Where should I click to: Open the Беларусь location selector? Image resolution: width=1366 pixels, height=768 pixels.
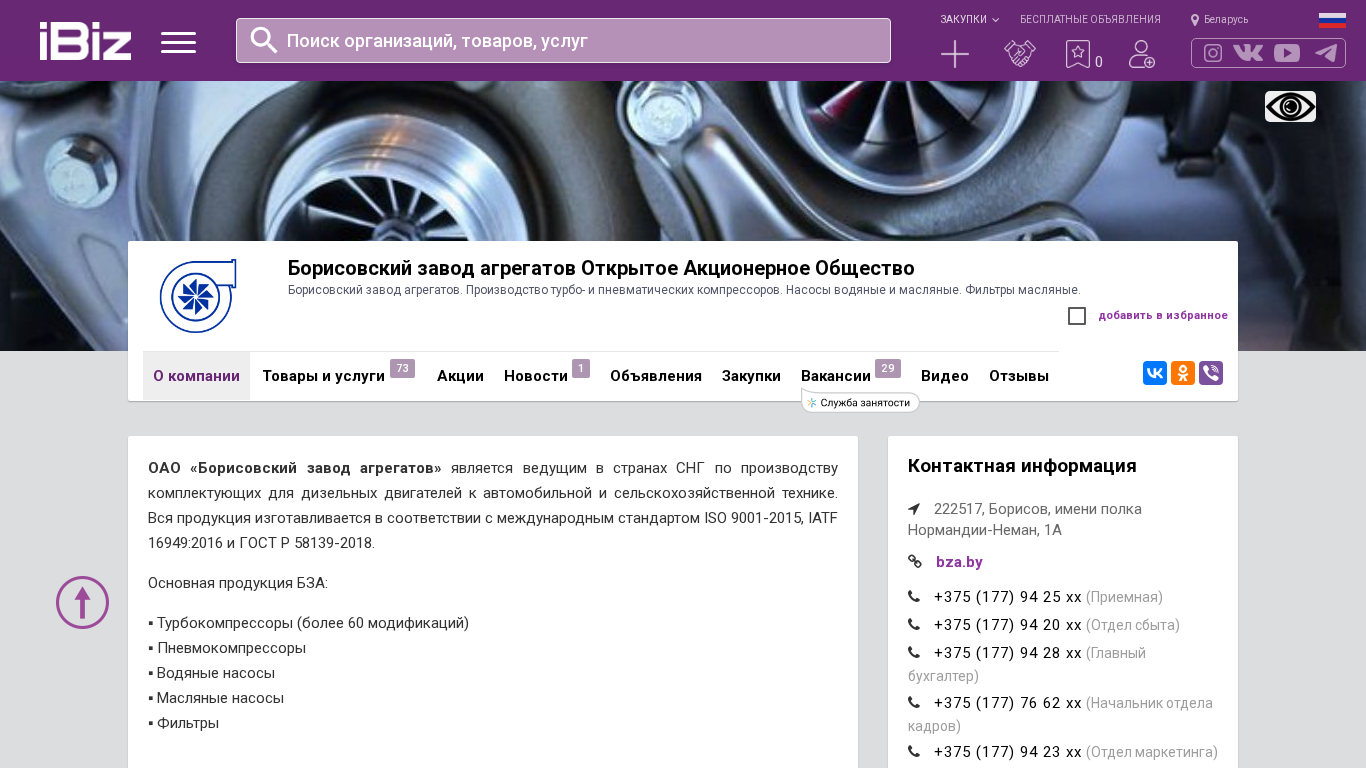pyautogui.click(x=1220, y=20)
